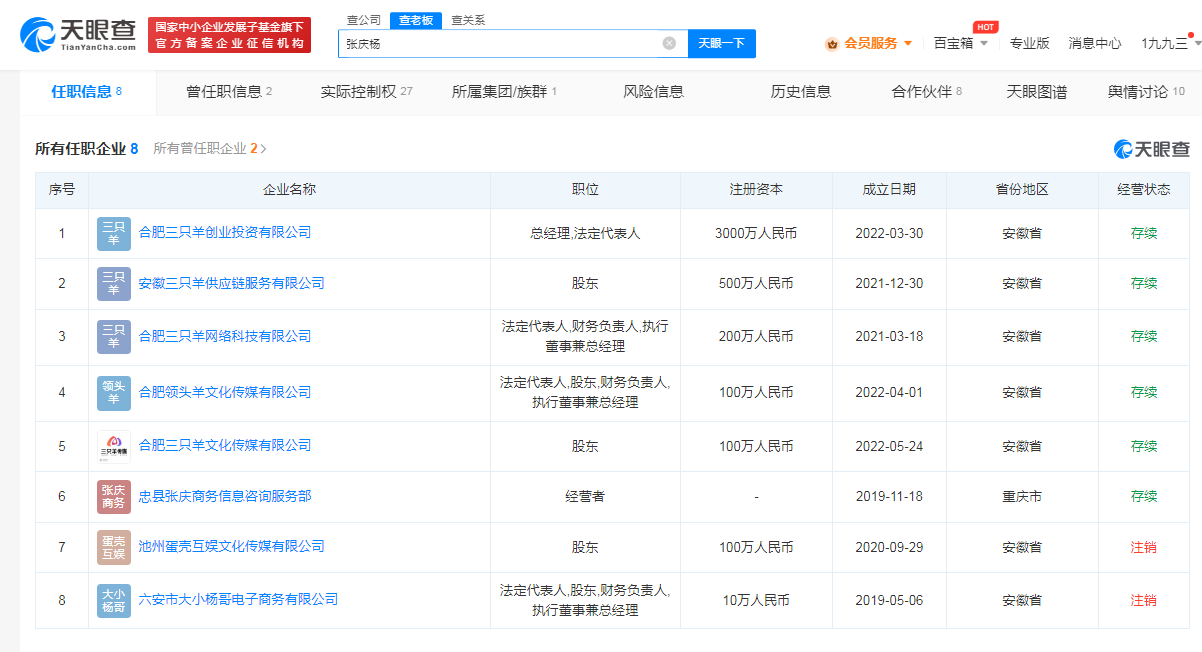This screenshot has width=1202, height=652.
Task: Open 安徽三只羊供应链服务有限公司 logo tile
Action: pyautogui.click(x=113, y=284)
